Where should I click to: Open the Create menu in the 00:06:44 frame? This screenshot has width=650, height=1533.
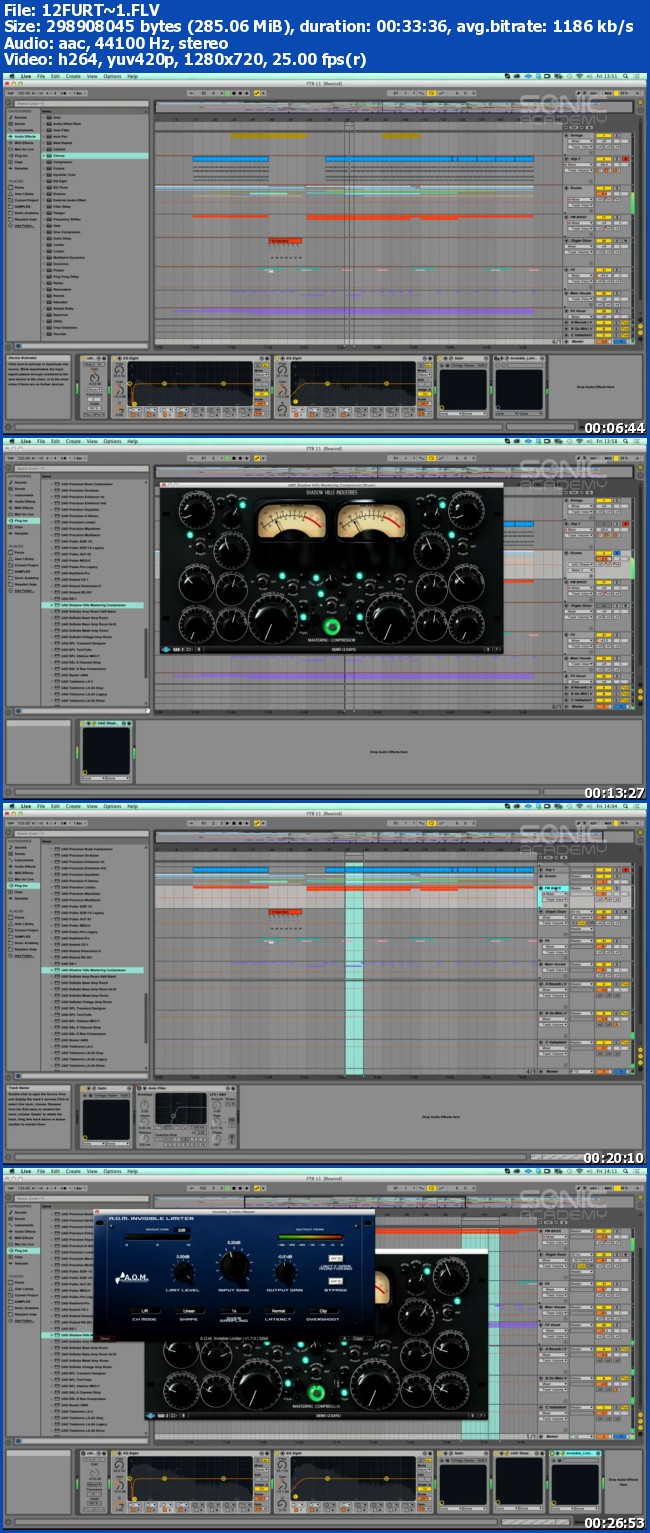74,76
